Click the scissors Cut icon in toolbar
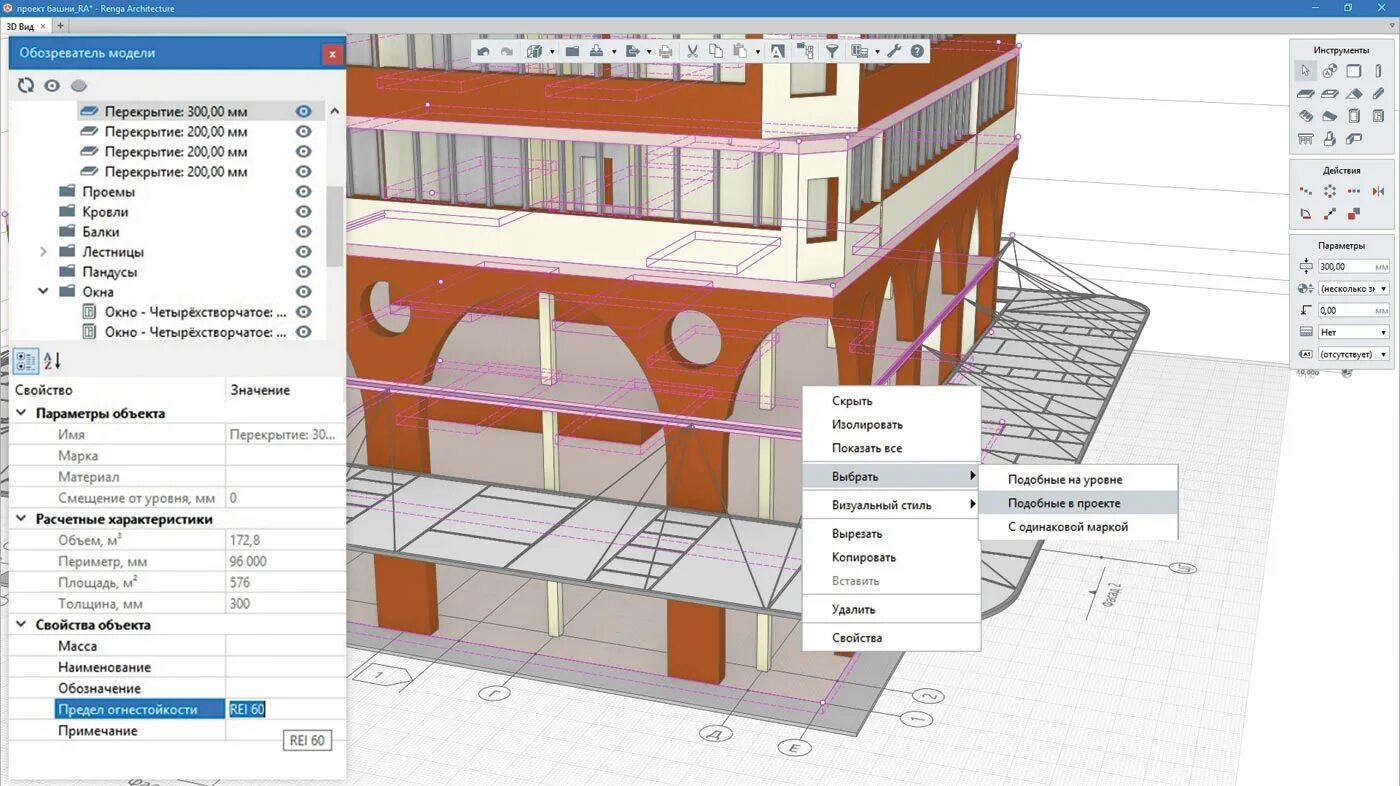This screenshot has height=786, width=1400. pos(692,51)
